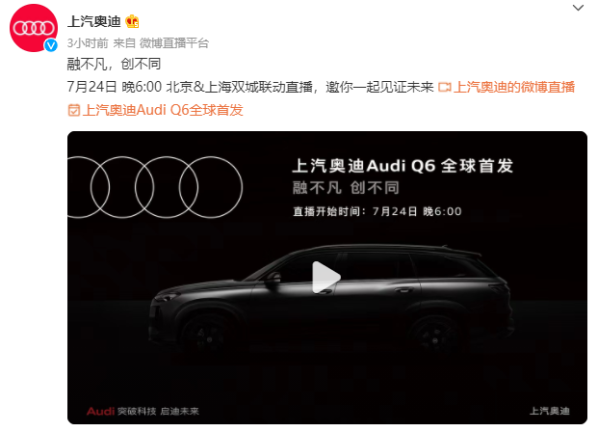Open the SAIC Audi profile avatar
The height and width of the screenshot is (432, 598).
tap(34, 28)
